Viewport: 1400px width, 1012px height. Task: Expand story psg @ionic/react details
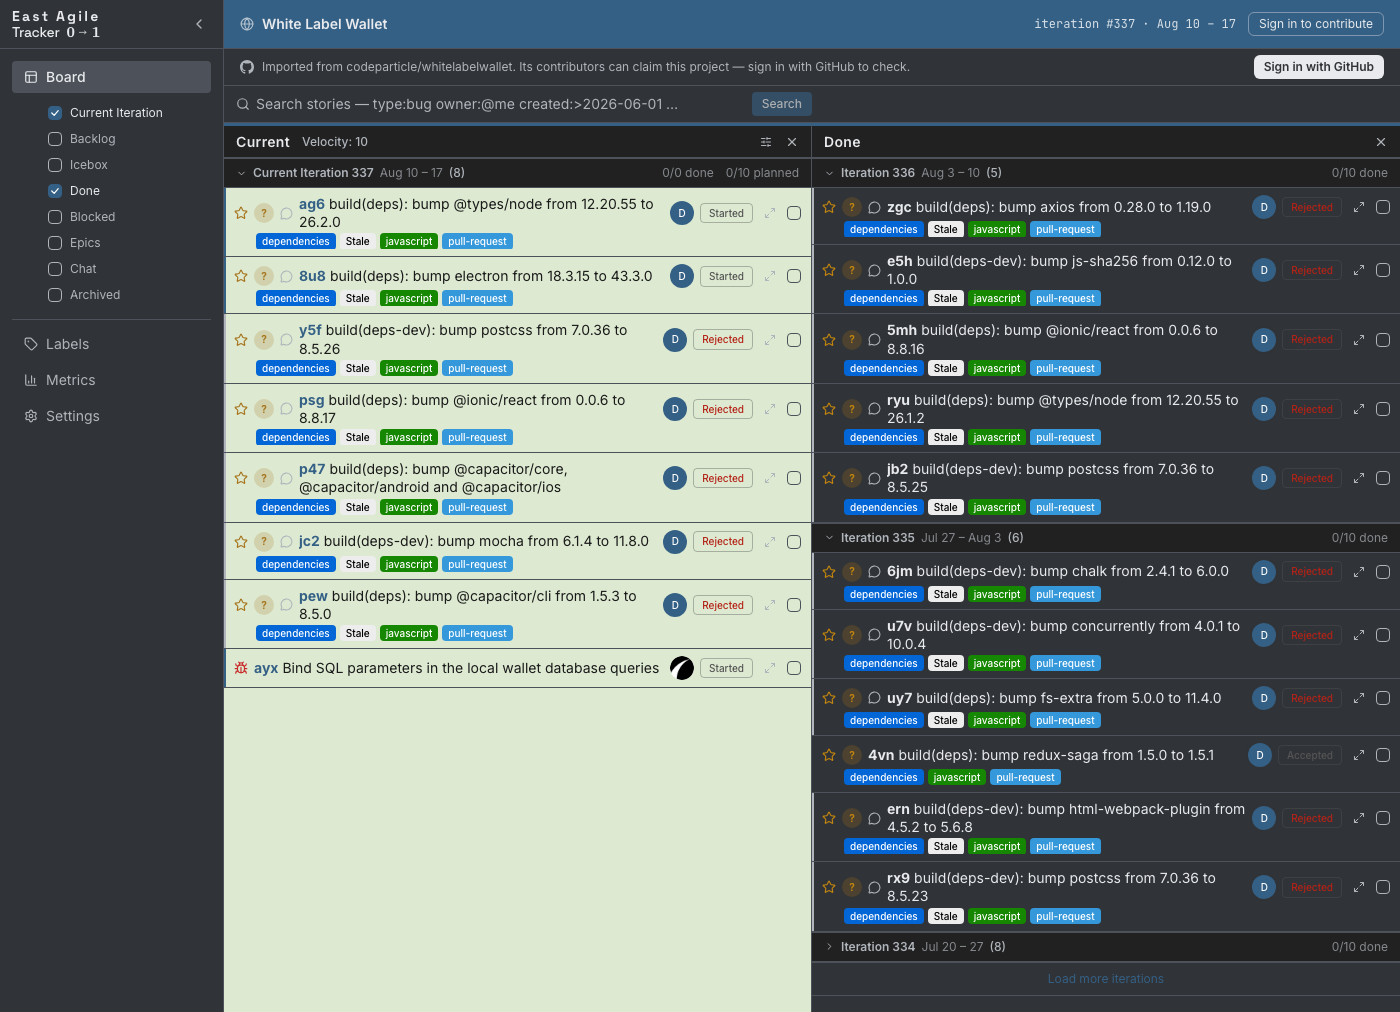770,409
